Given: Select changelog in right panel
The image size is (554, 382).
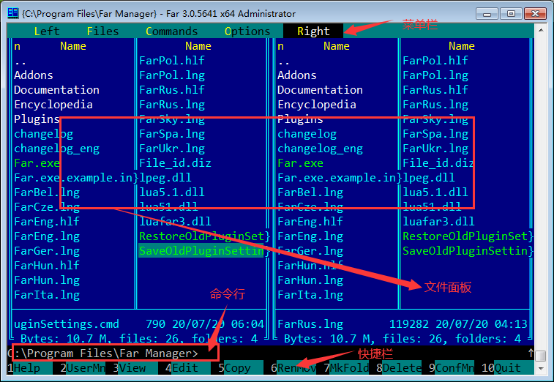Looking at the screenshot, I should pos(307,134).
